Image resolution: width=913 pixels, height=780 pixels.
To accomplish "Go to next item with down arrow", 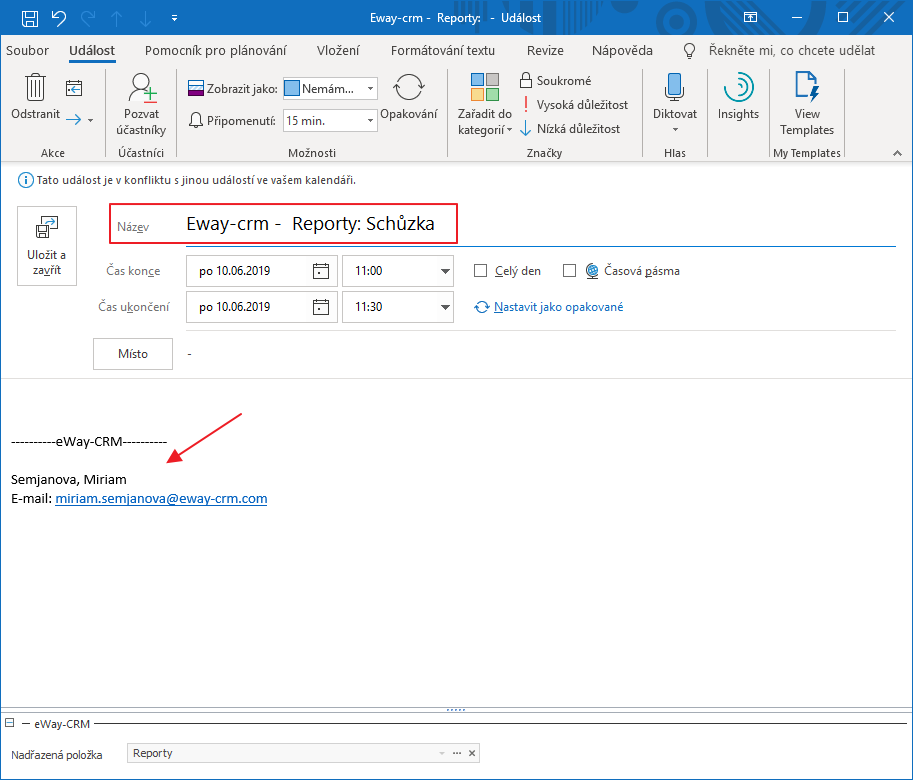I will pos(145,18).
